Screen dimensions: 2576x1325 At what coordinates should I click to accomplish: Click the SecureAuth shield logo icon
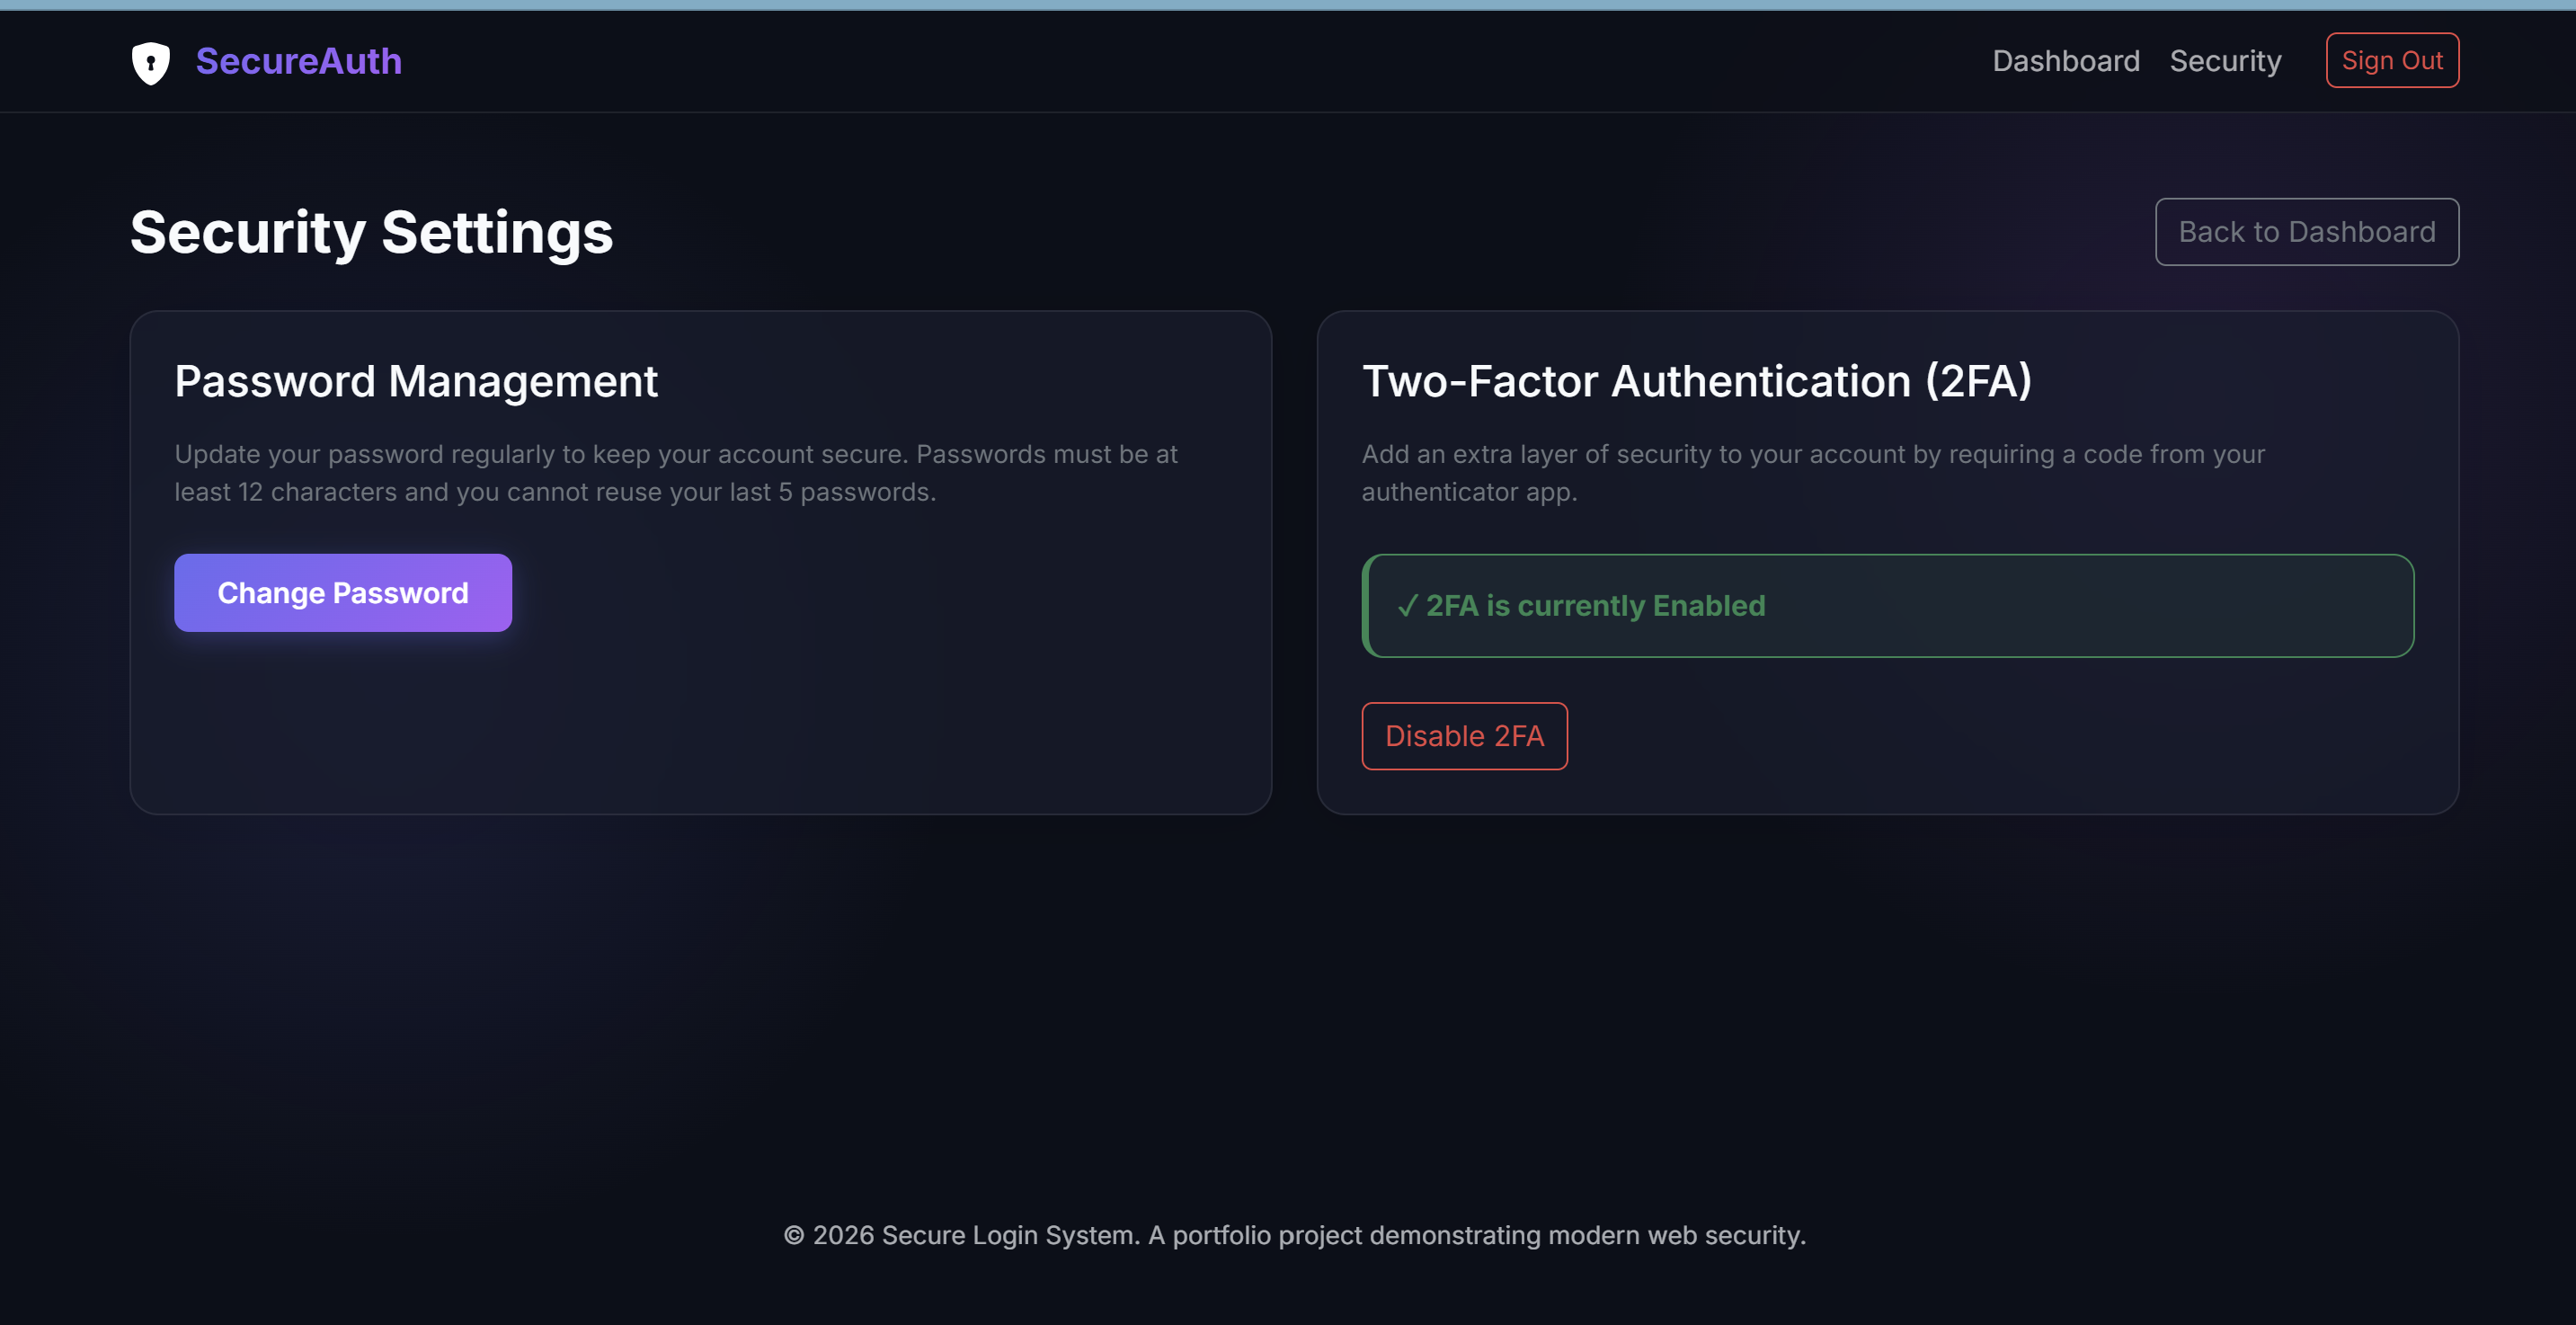pos(151,63)
